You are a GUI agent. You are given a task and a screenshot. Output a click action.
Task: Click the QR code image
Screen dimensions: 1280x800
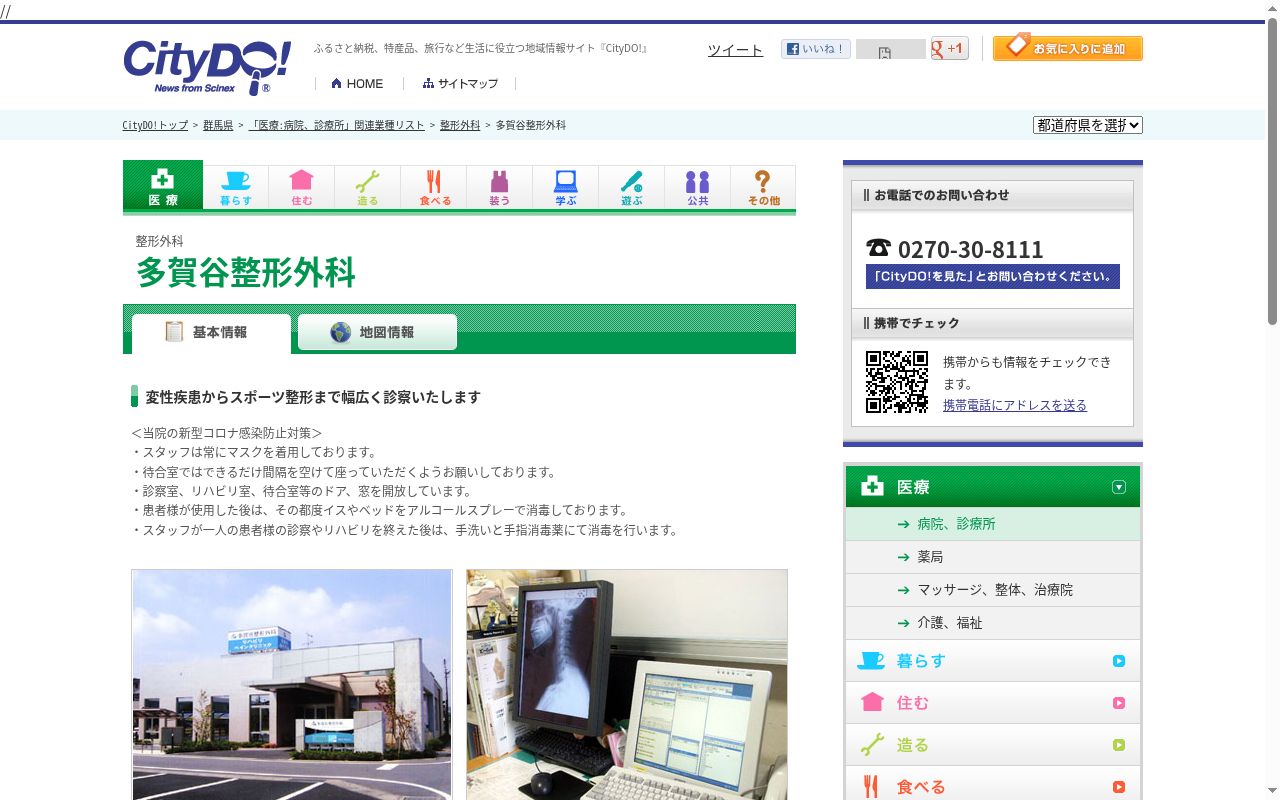click(897, 382)
